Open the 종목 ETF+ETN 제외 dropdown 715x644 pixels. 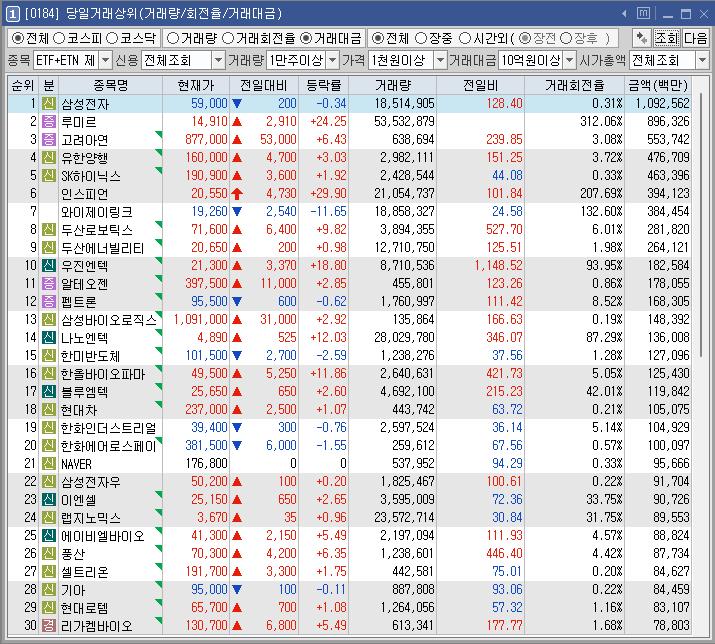click(105, 60)
